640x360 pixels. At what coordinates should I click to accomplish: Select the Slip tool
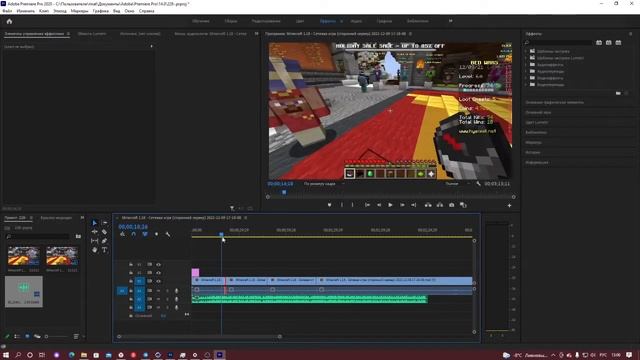[94, 241]
